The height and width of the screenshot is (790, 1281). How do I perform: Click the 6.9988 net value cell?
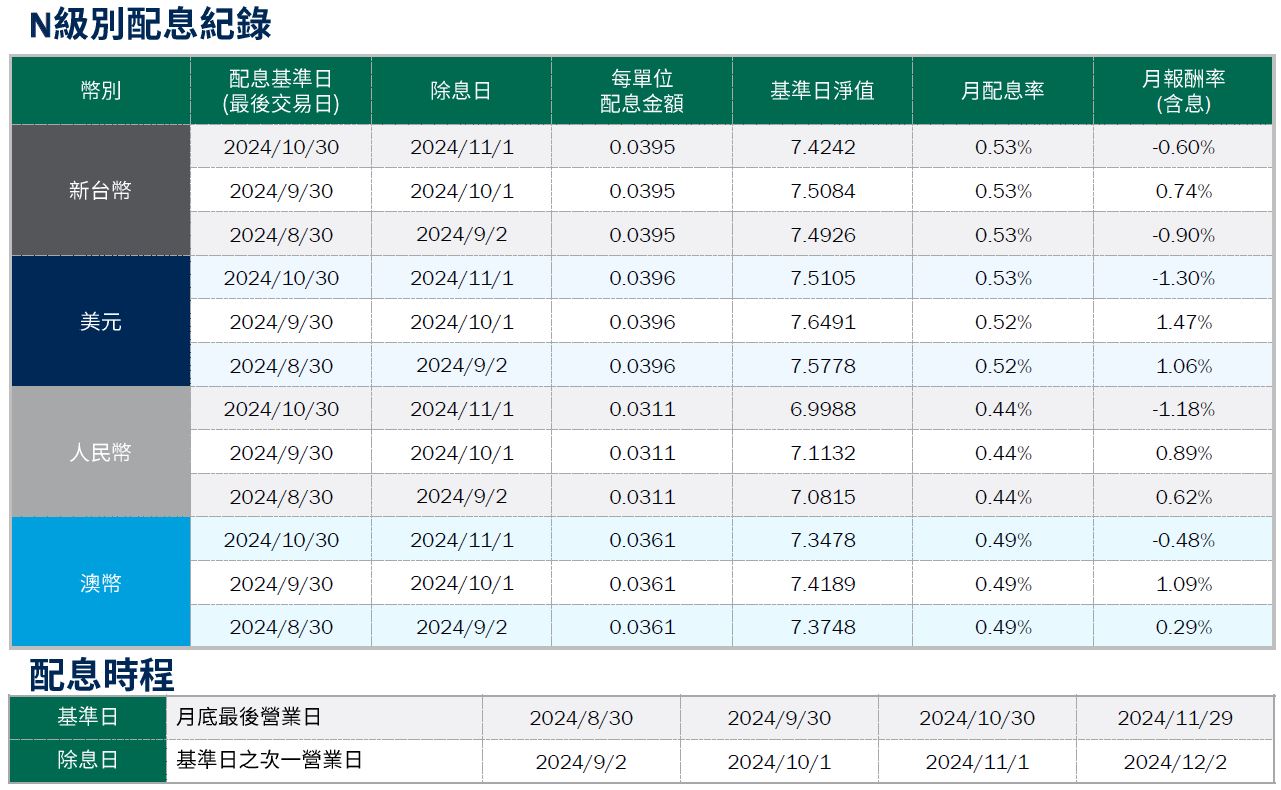click(822, 409)
